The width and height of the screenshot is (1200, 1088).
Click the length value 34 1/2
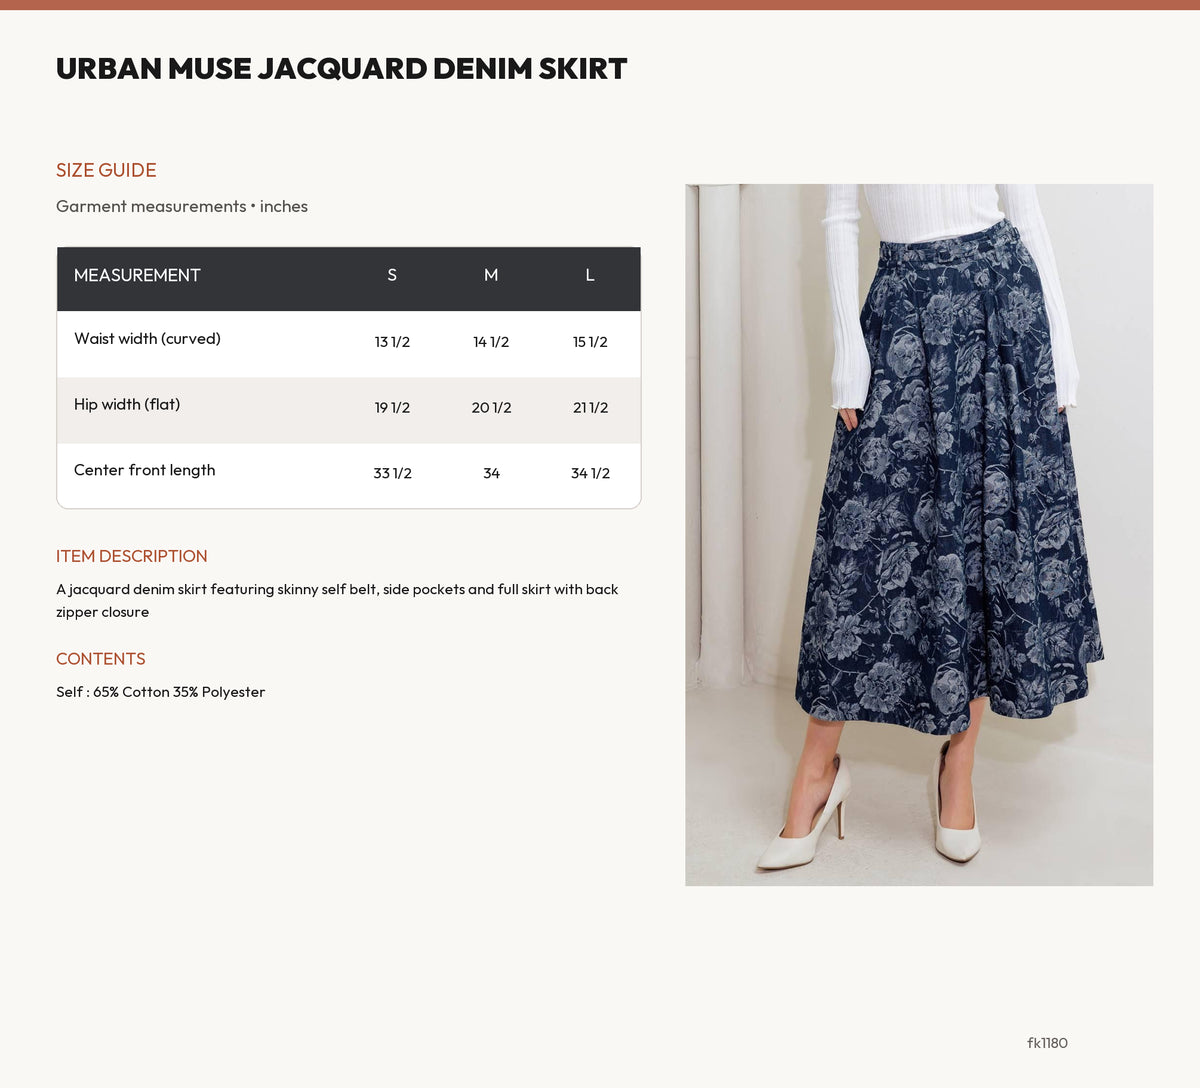[590, 473]
